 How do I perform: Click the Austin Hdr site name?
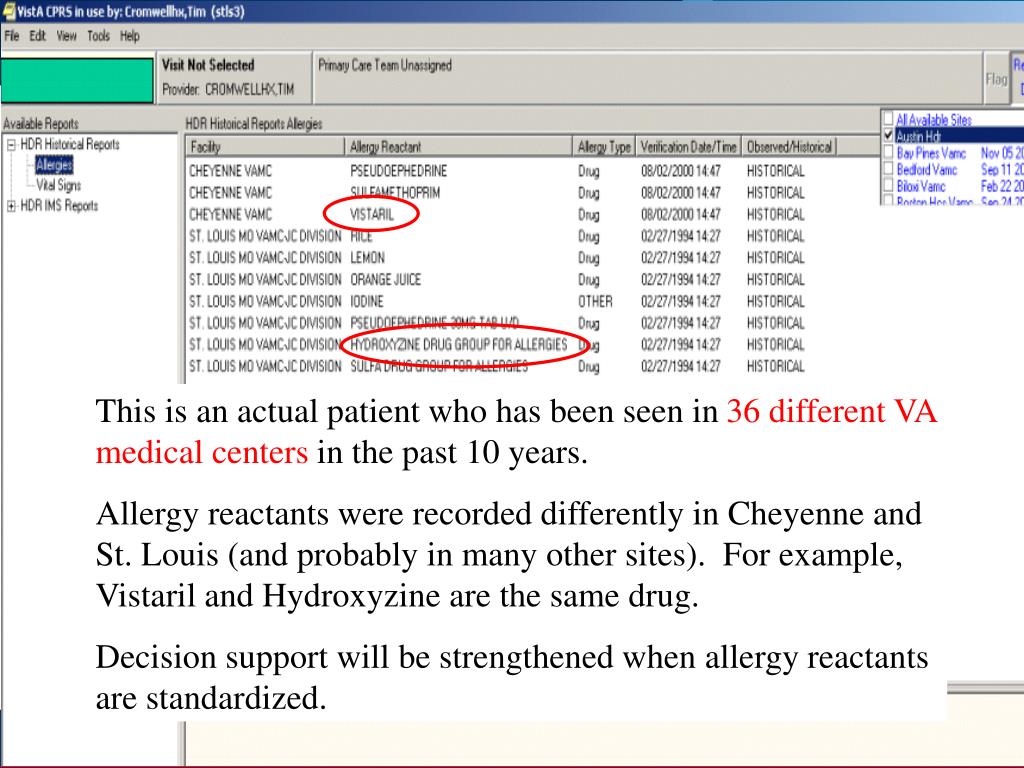[918, 136]
